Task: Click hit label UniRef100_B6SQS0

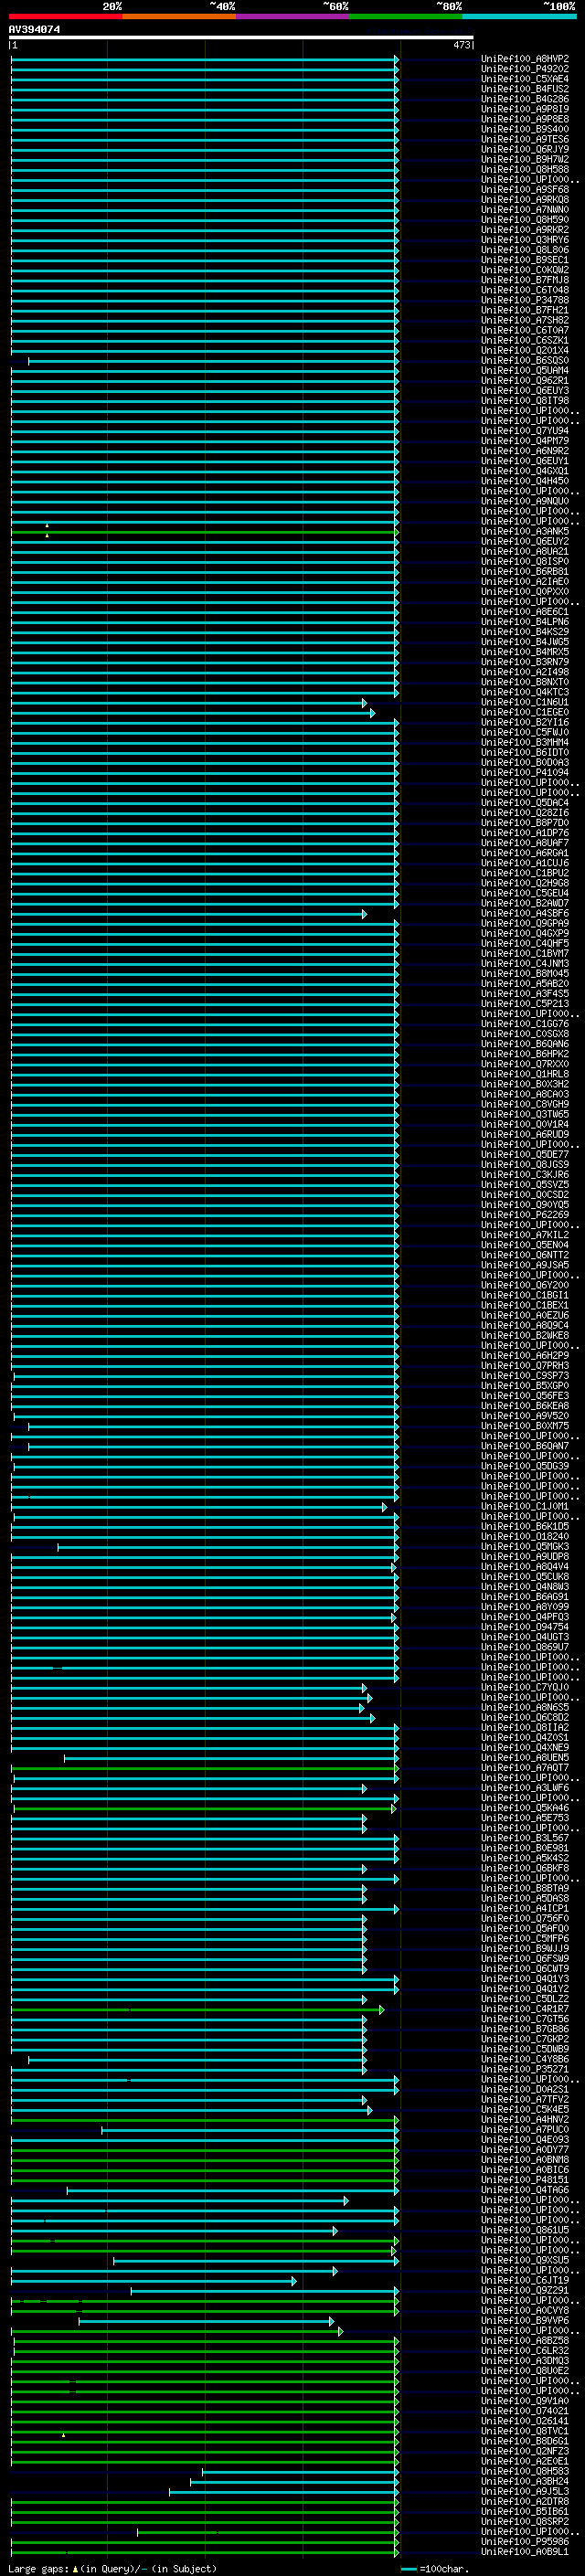Action: [x=525, y=361]
